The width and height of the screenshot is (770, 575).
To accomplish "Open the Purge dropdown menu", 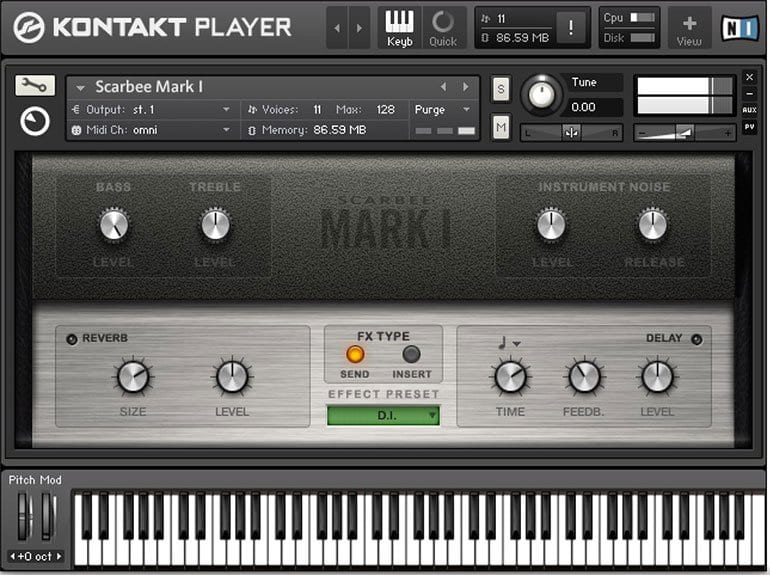I will pos(442,110).
